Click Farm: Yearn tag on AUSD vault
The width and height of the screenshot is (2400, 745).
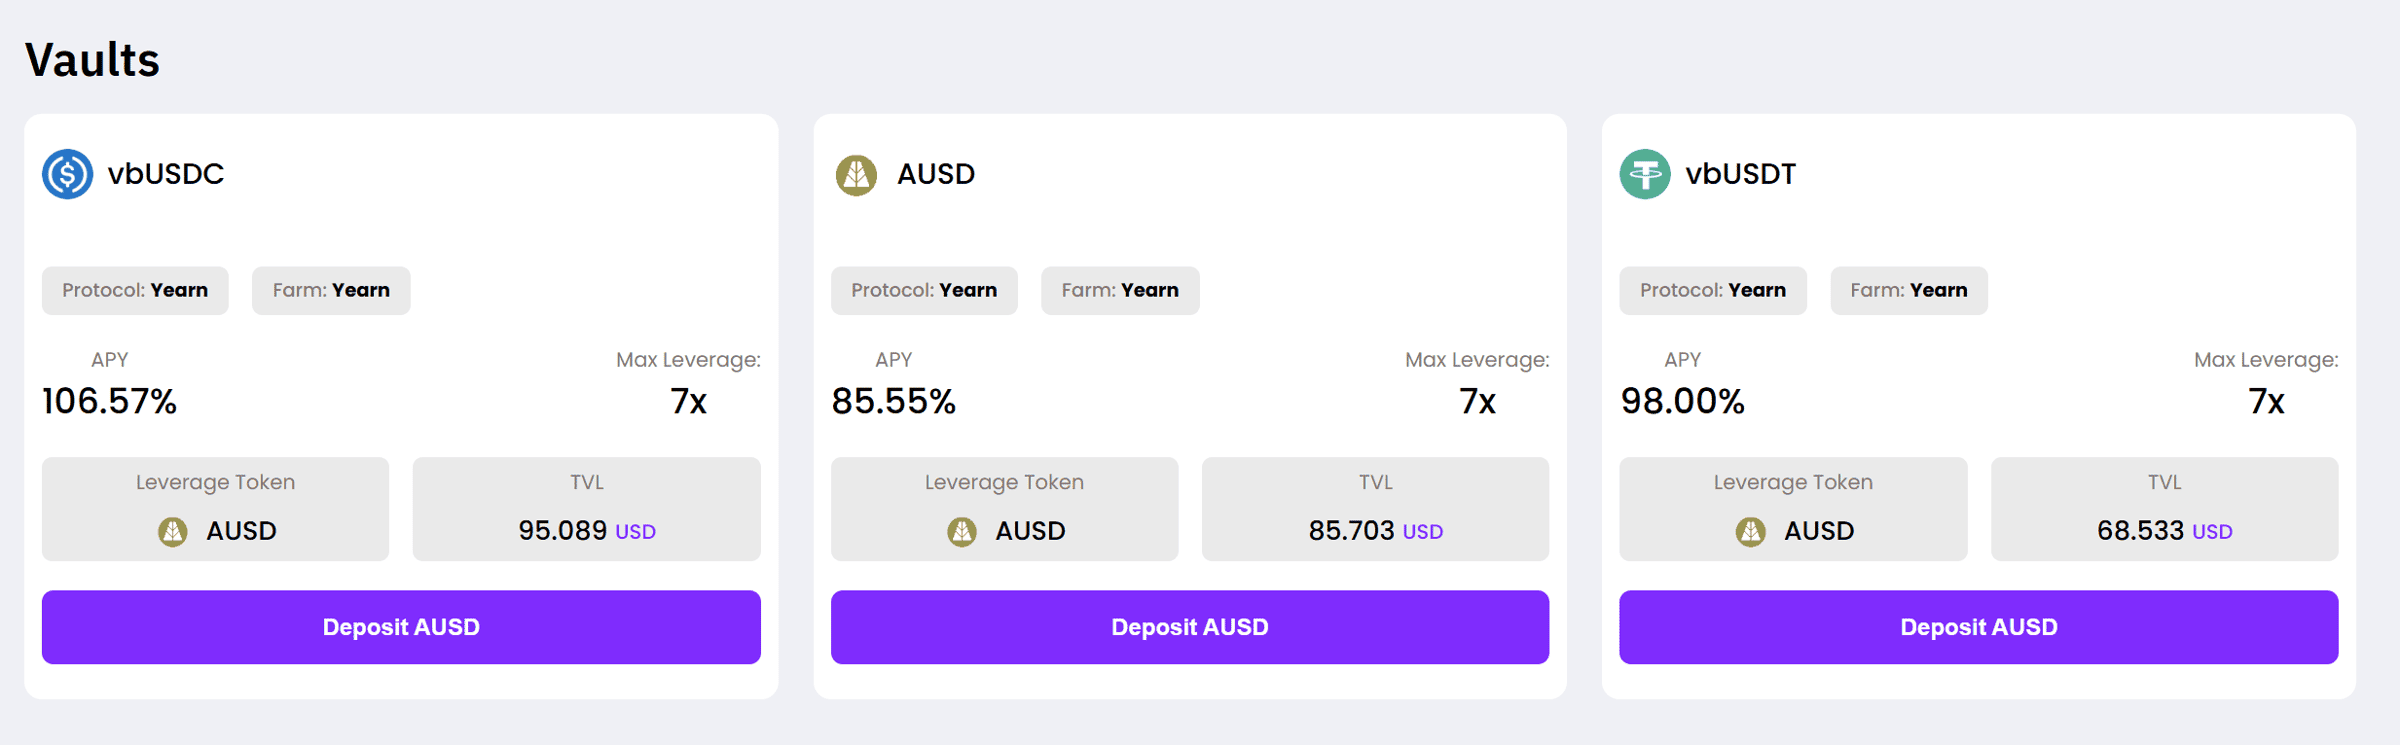tap(1120, 291)
